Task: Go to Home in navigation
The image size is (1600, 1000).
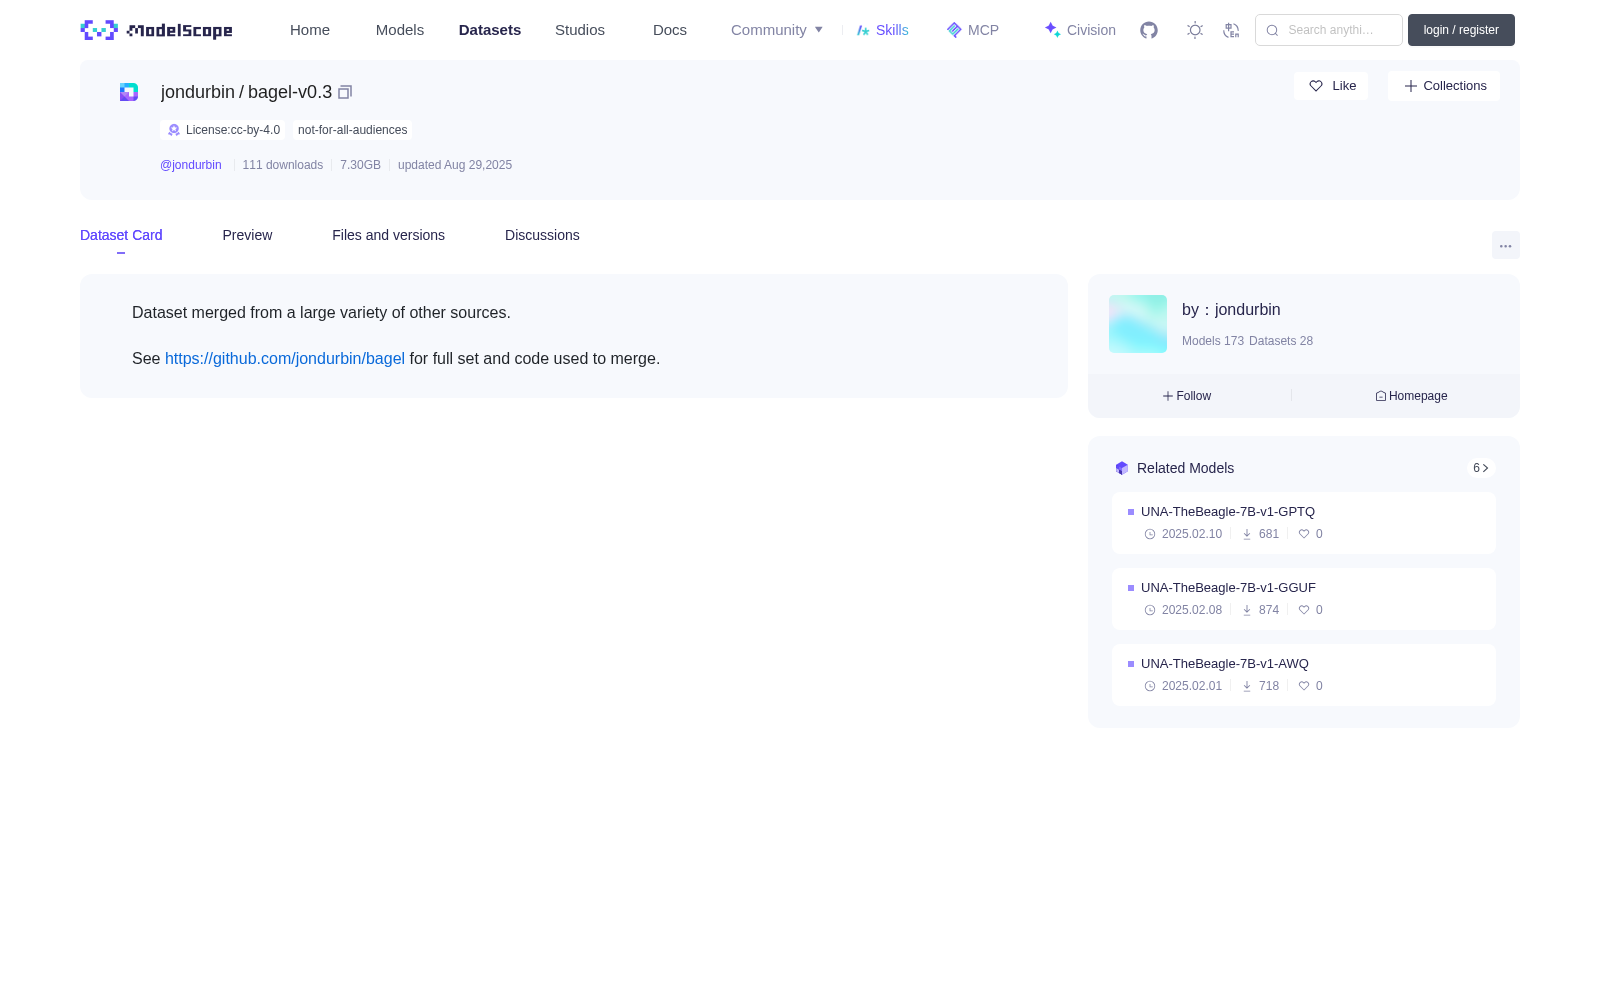Action: pyautogui.click(x=310, y=30)
